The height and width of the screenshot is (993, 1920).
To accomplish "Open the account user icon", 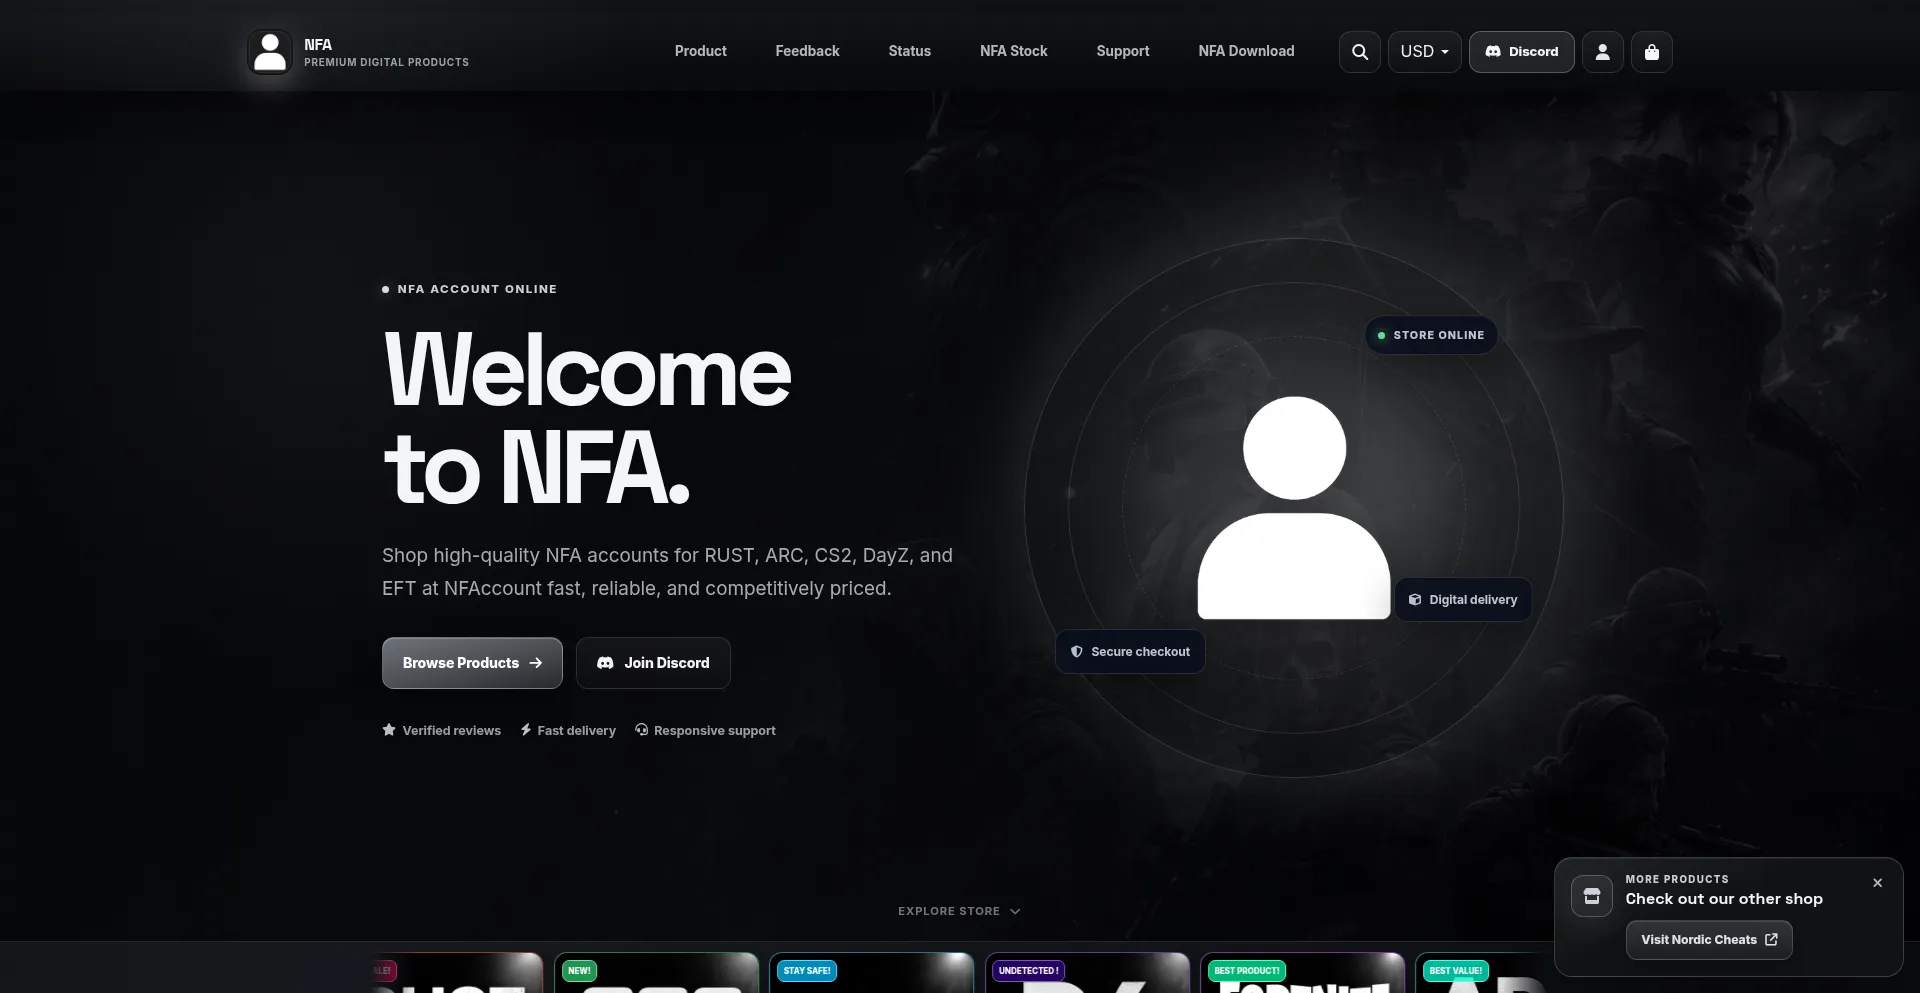I will [x=1603, y=52].
